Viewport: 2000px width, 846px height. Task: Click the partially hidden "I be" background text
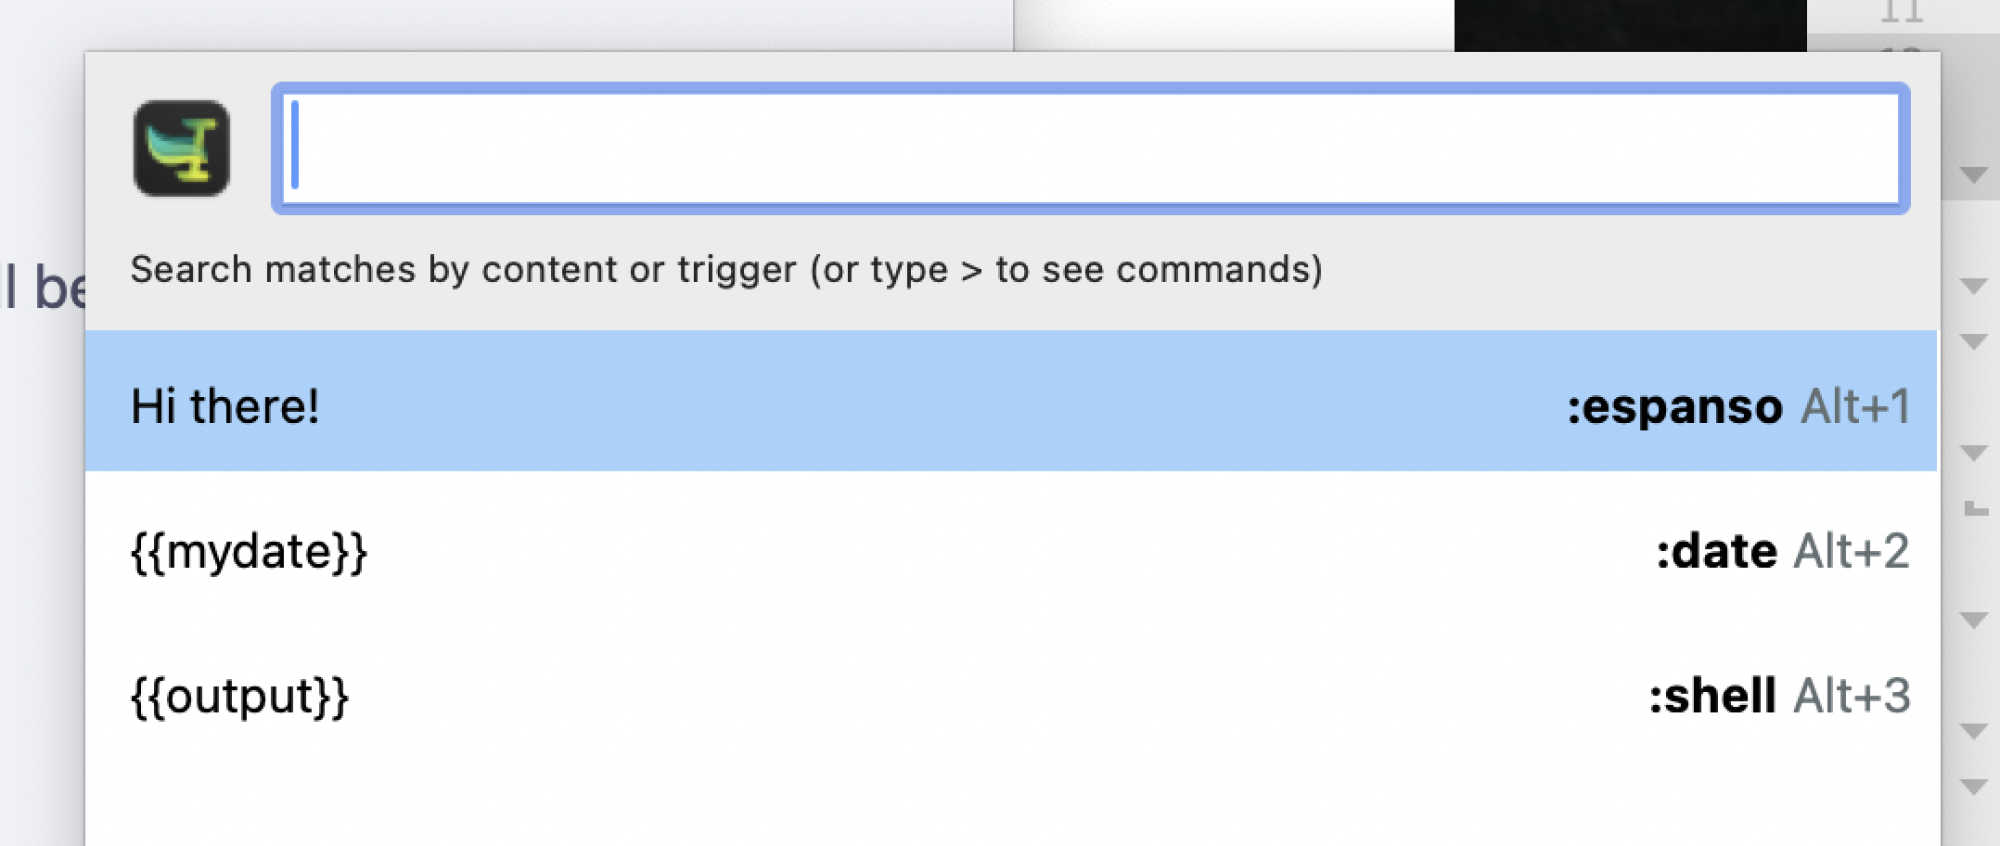(x=44, y=287)
